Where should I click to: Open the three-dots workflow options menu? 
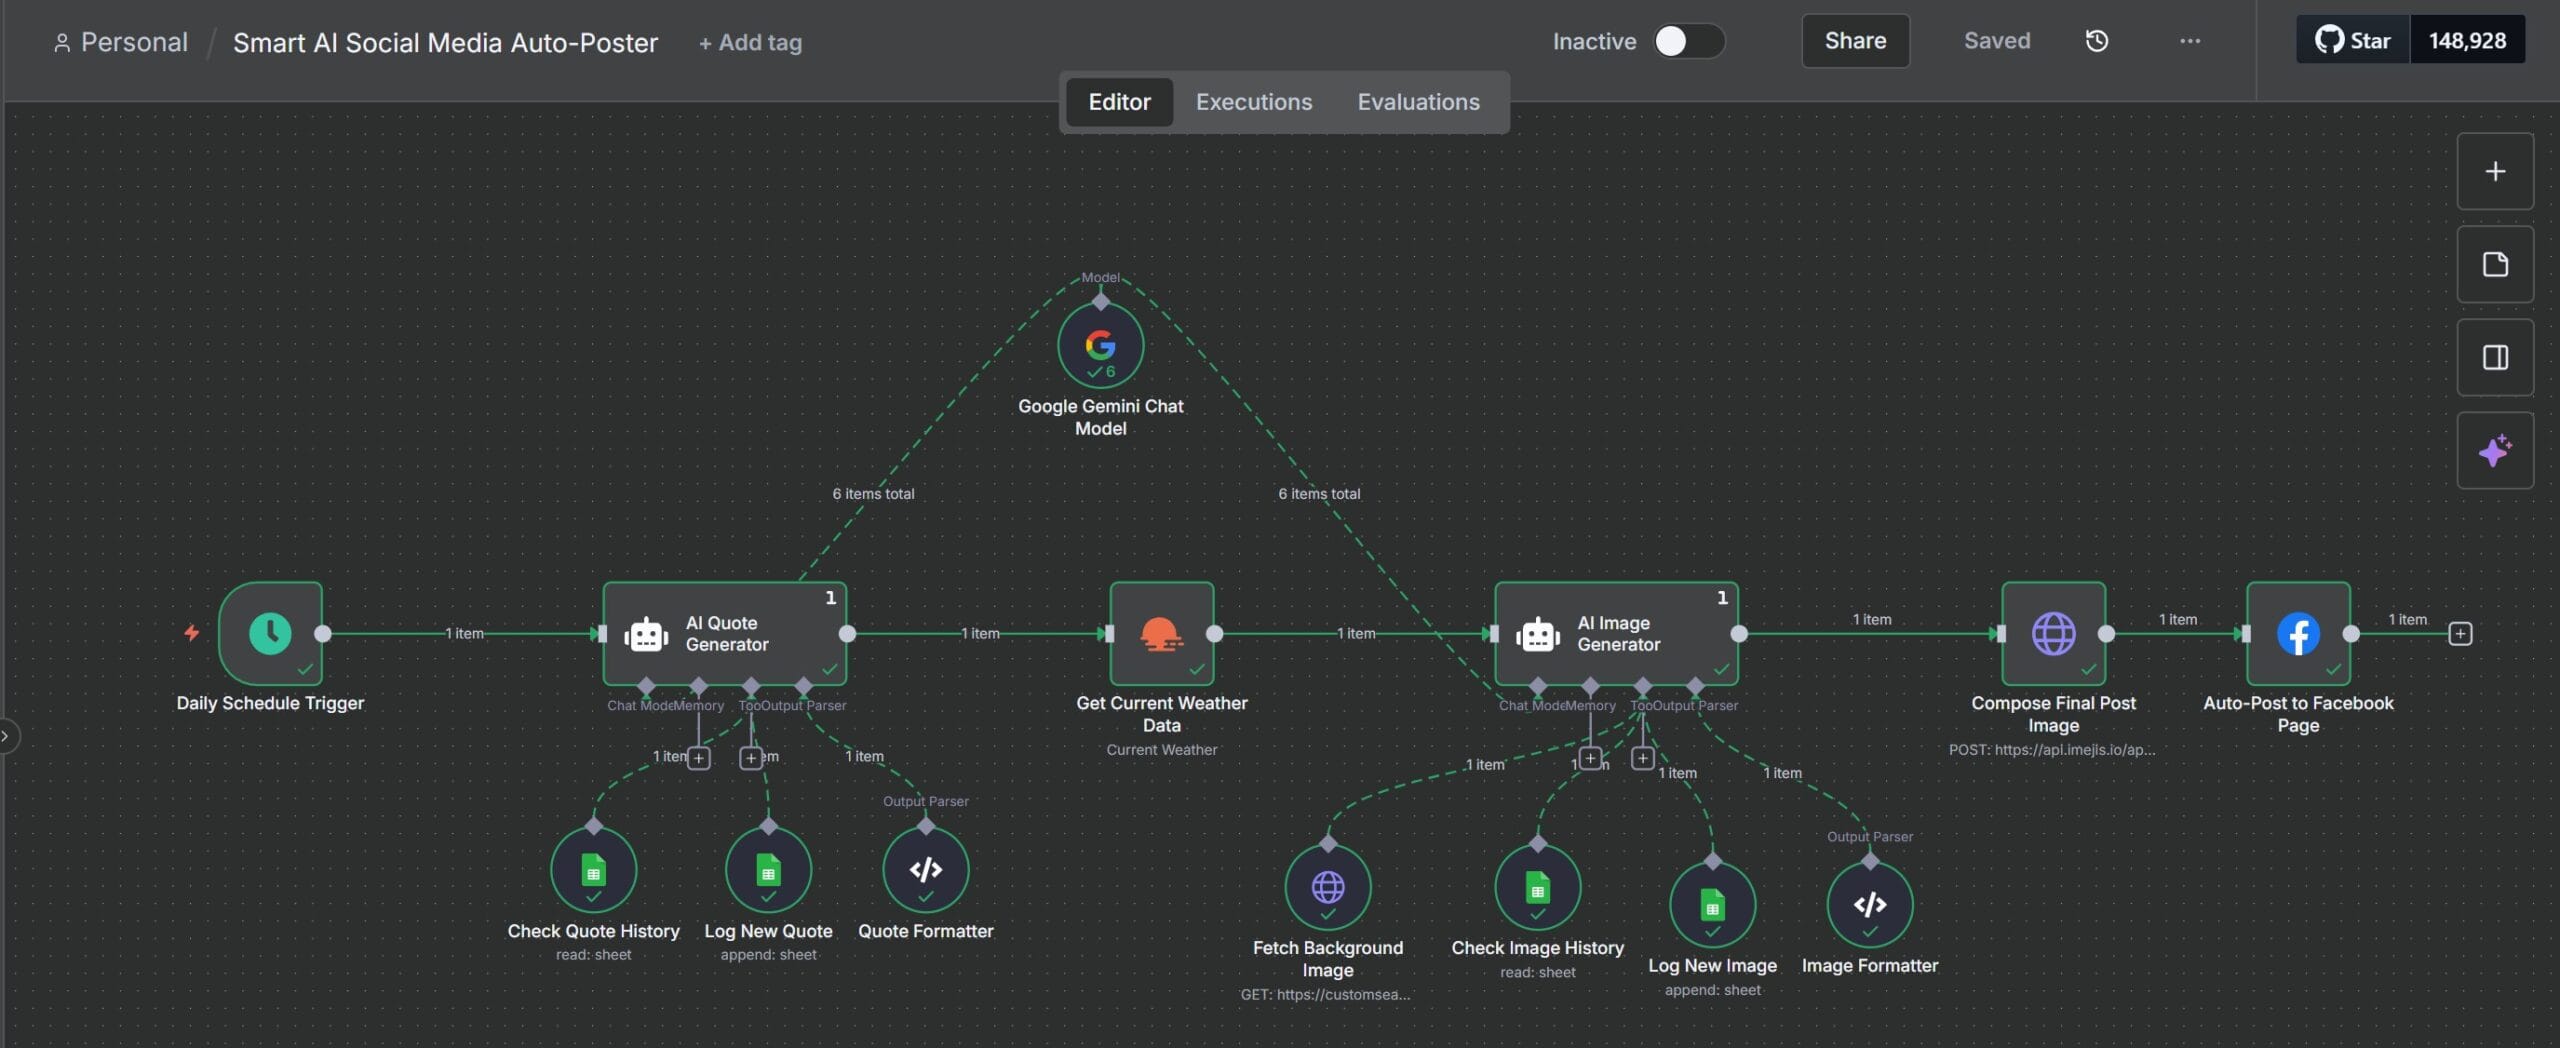(x=2189, y=41)
